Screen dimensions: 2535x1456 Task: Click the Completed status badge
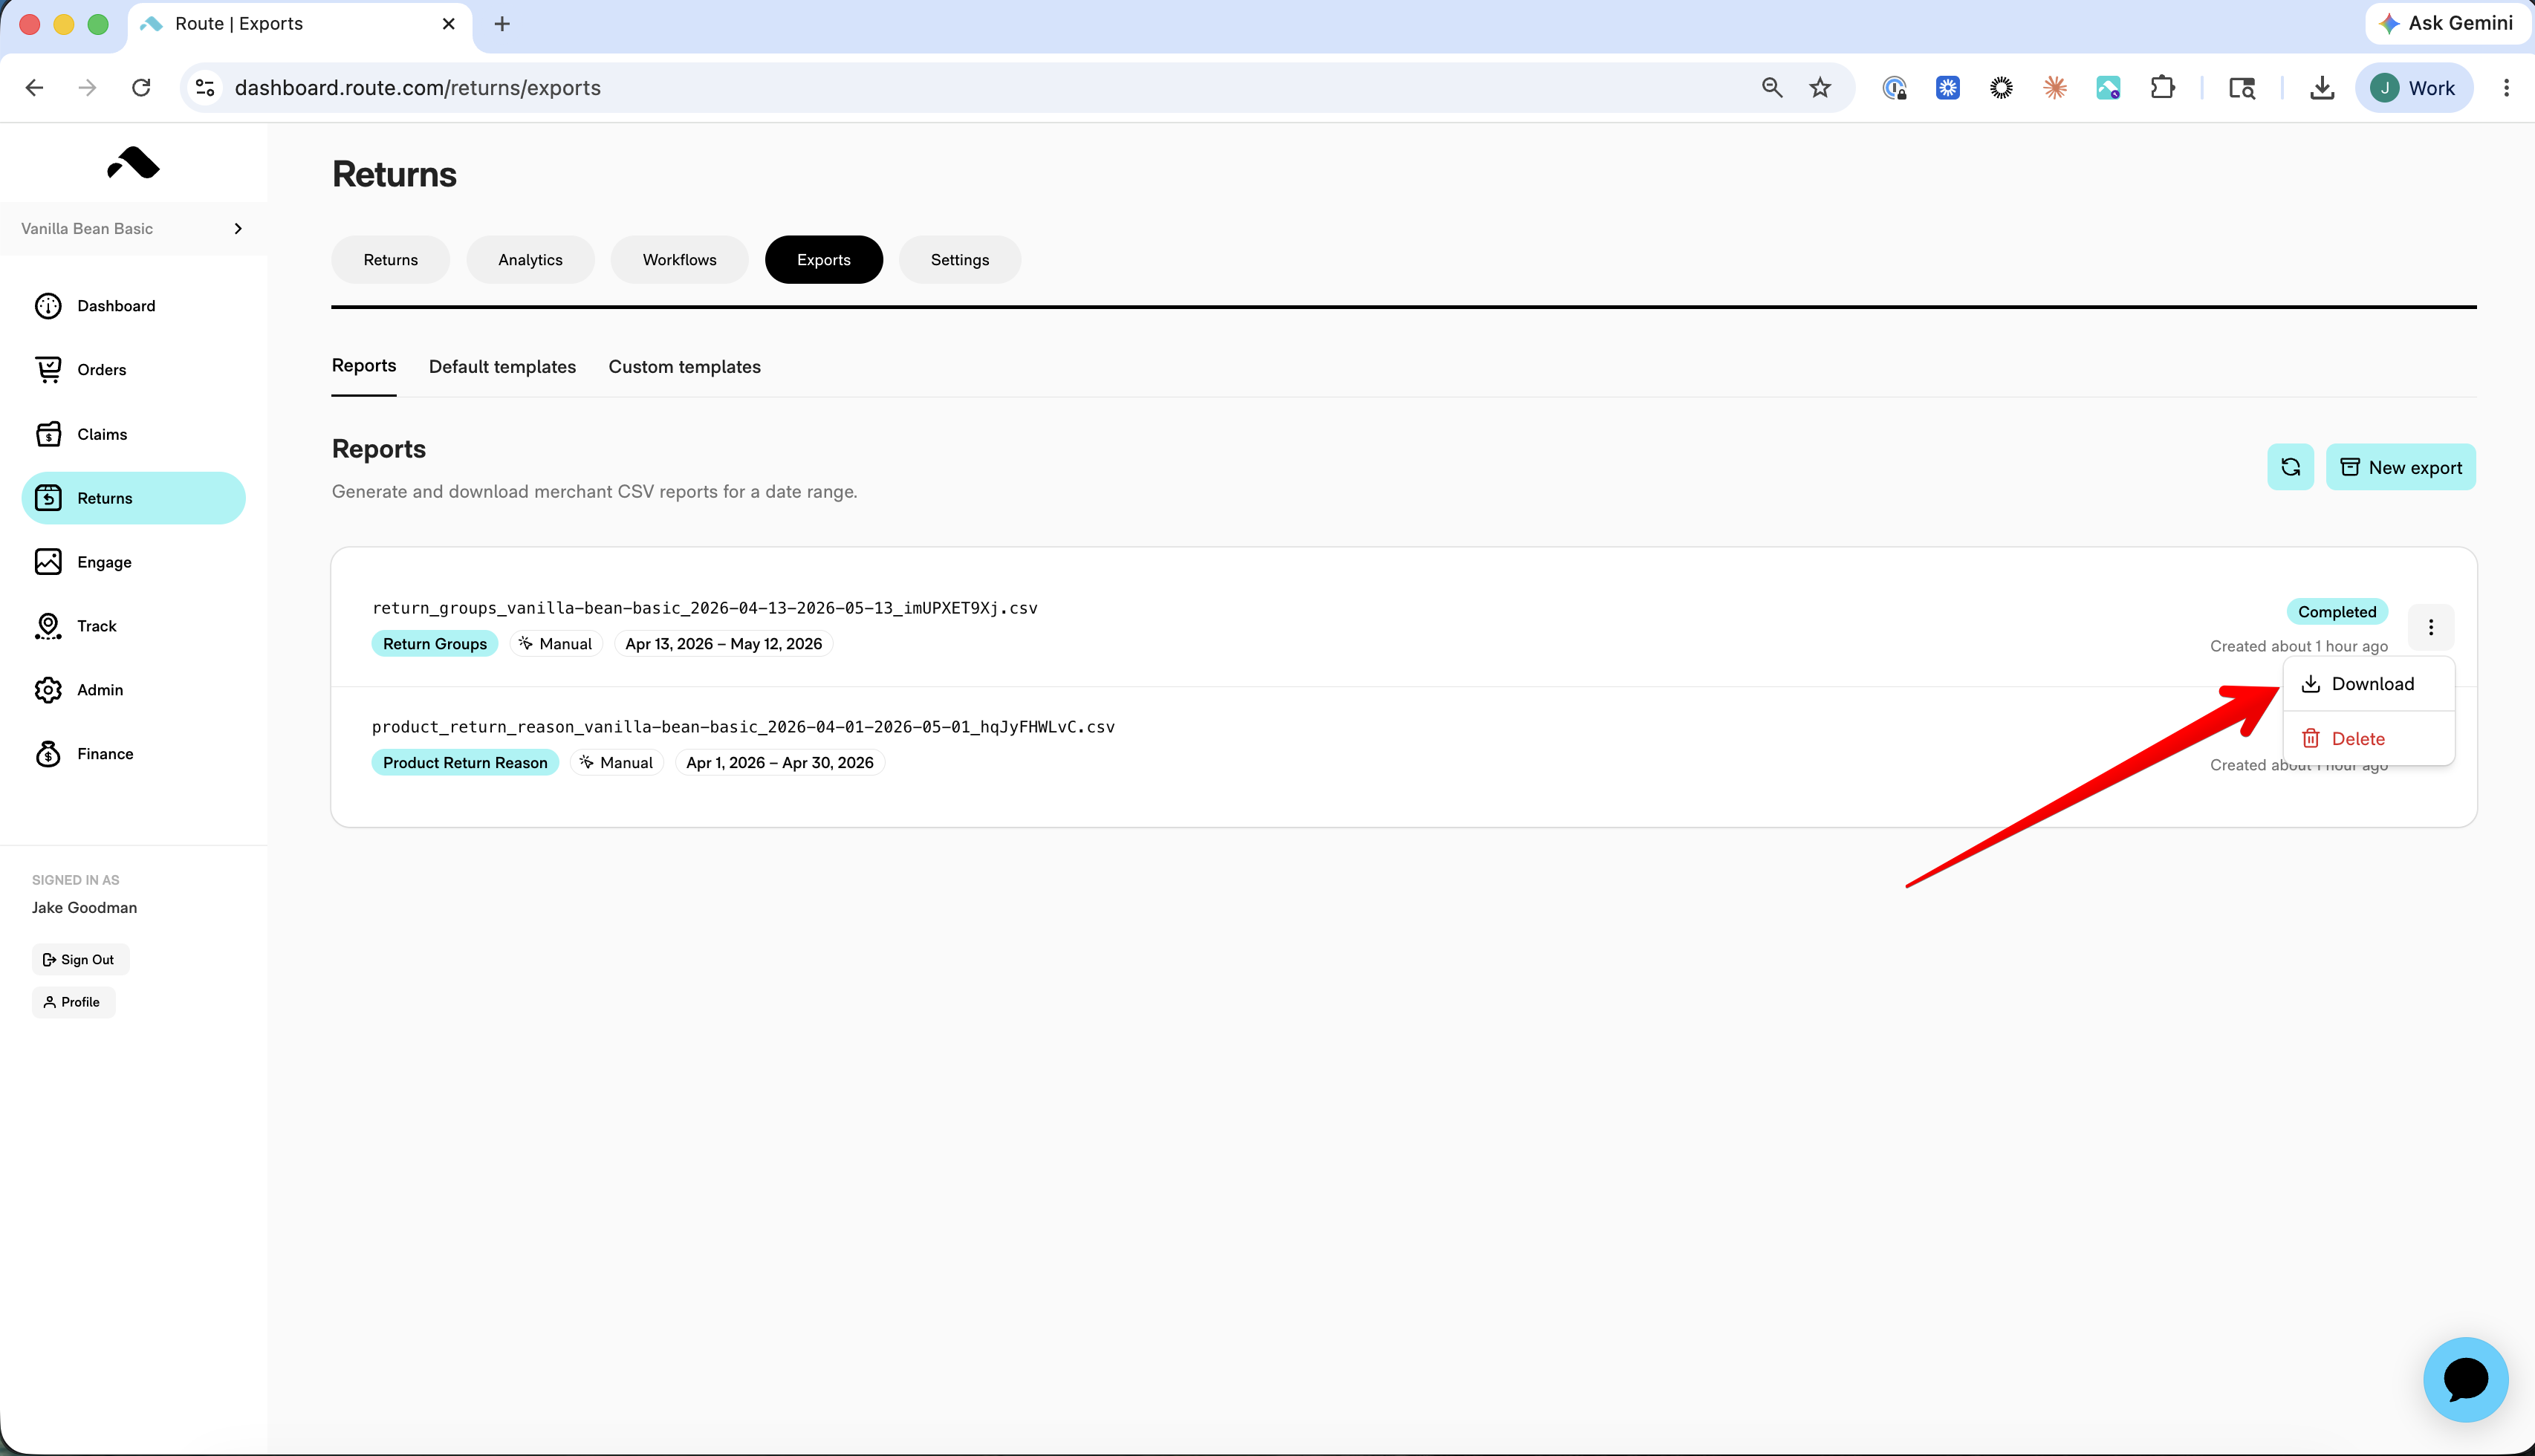click(2337, 612)
